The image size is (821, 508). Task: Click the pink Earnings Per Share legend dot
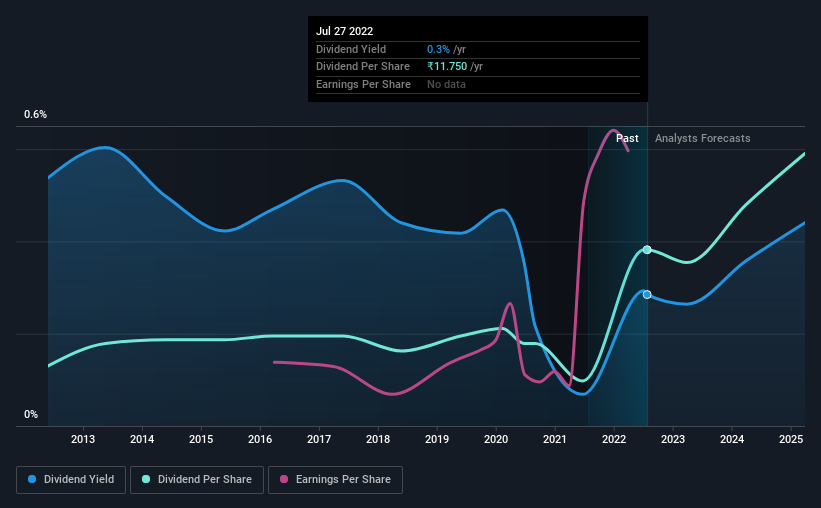point(284,479)
